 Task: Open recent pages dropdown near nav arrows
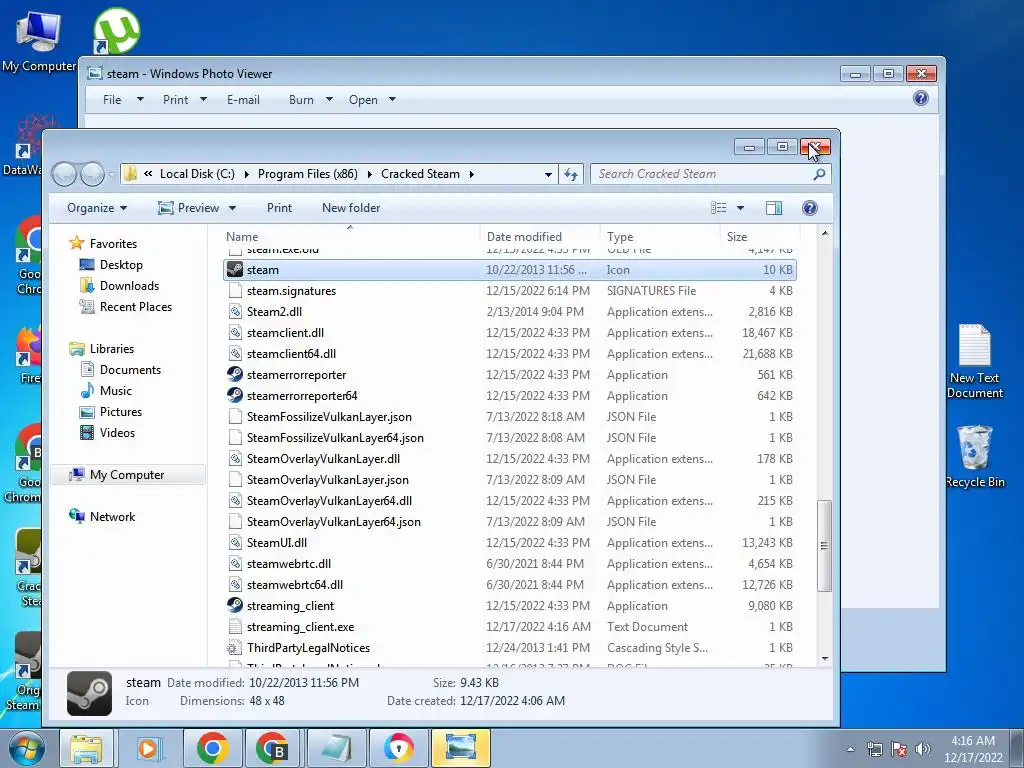click(x=112, y=175)
